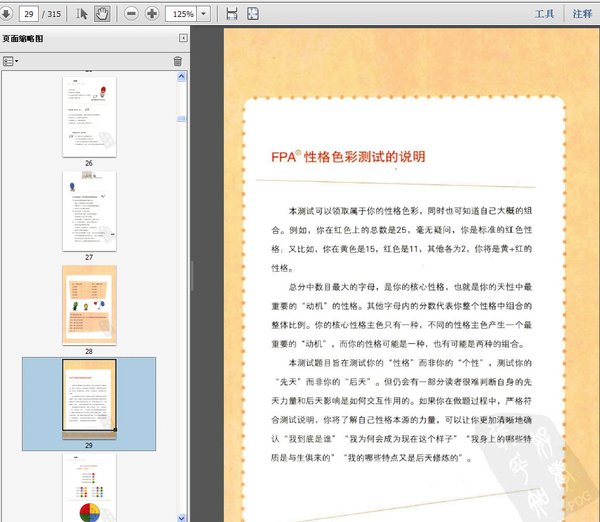Delete selected page via trash icon

click(x=178, y=61)
